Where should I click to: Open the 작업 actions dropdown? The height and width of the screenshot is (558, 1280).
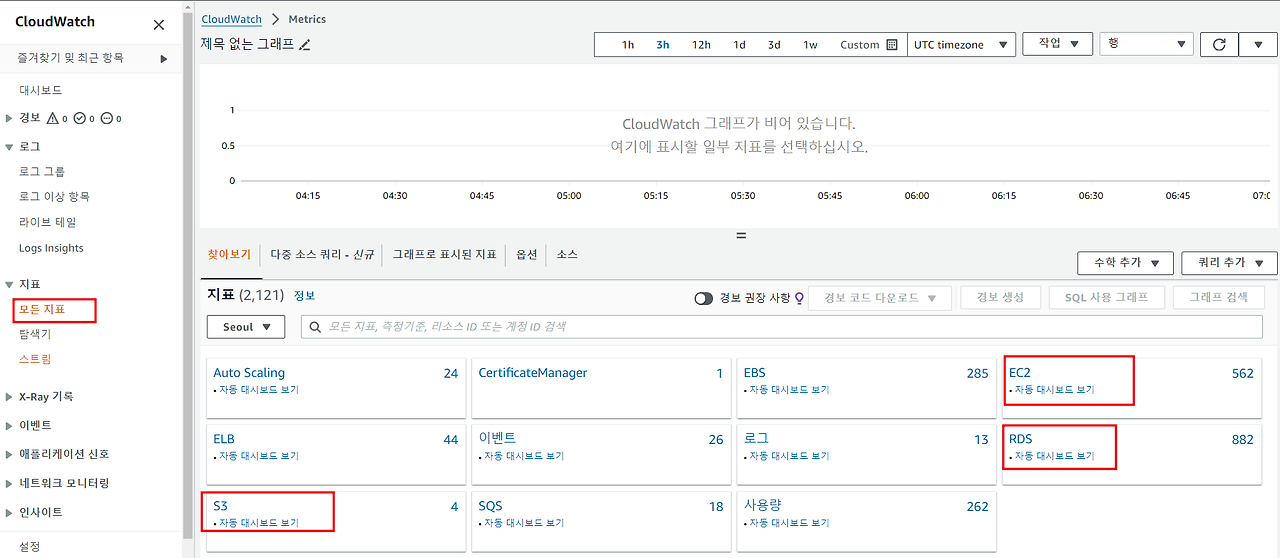[x=1059, y=44]
